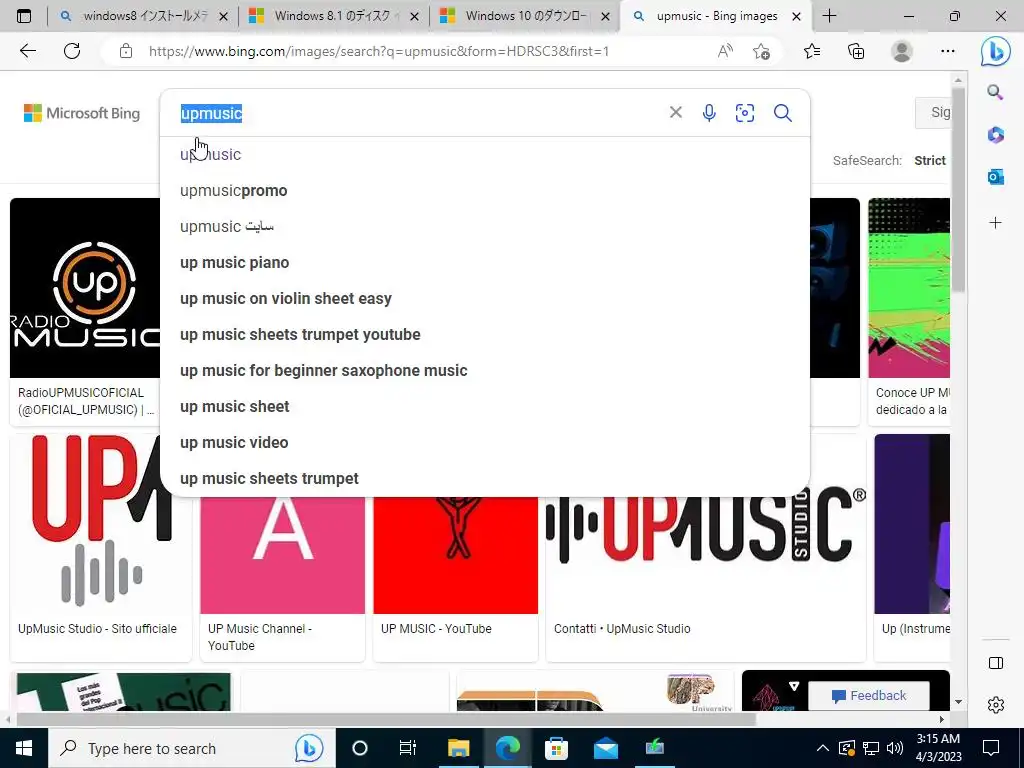
Task: Choose suggestion 'upmusicpromo'
Action: click(x=485, y=191)
